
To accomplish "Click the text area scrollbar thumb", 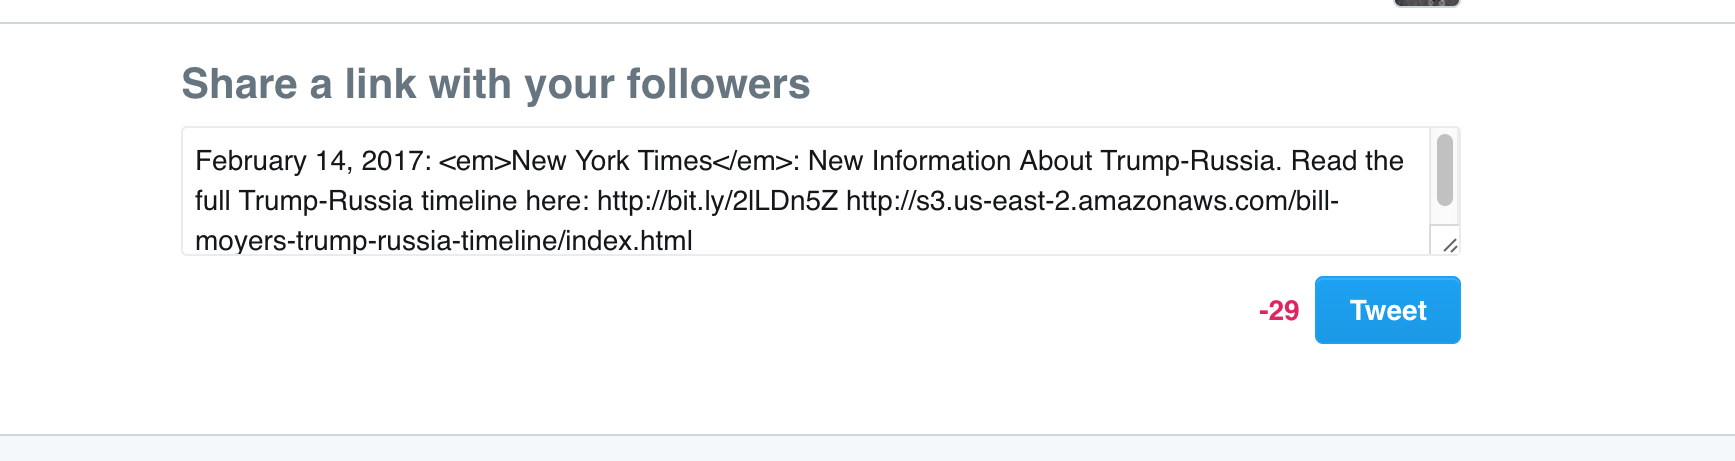I will tap(1444, 170).
